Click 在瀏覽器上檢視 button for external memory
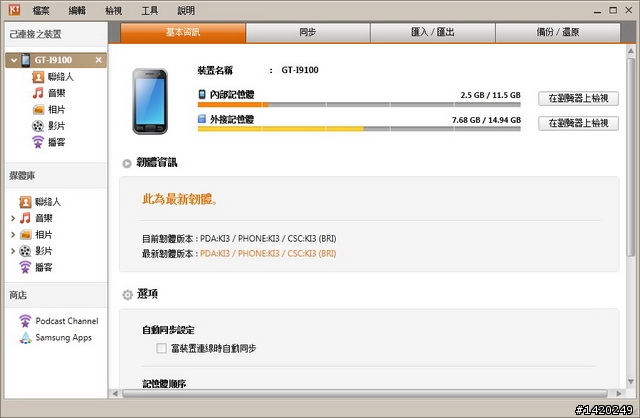Screen dimensions: 640x418 (x=578, y=123)
